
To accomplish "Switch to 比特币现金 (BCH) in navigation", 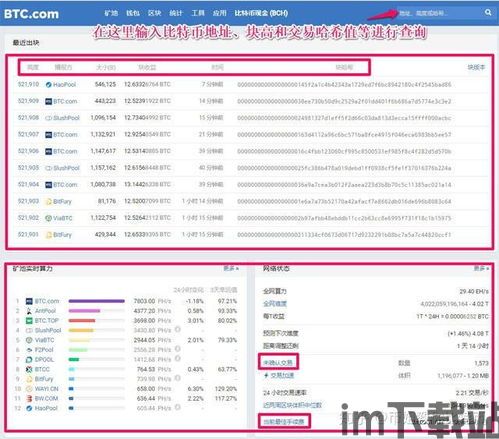I will (261, 13).
